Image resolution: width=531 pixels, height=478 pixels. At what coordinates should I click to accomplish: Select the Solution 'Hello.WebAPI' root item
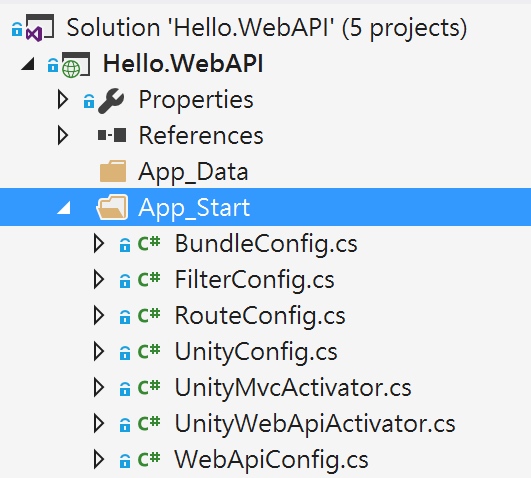(x=267, y=28)
